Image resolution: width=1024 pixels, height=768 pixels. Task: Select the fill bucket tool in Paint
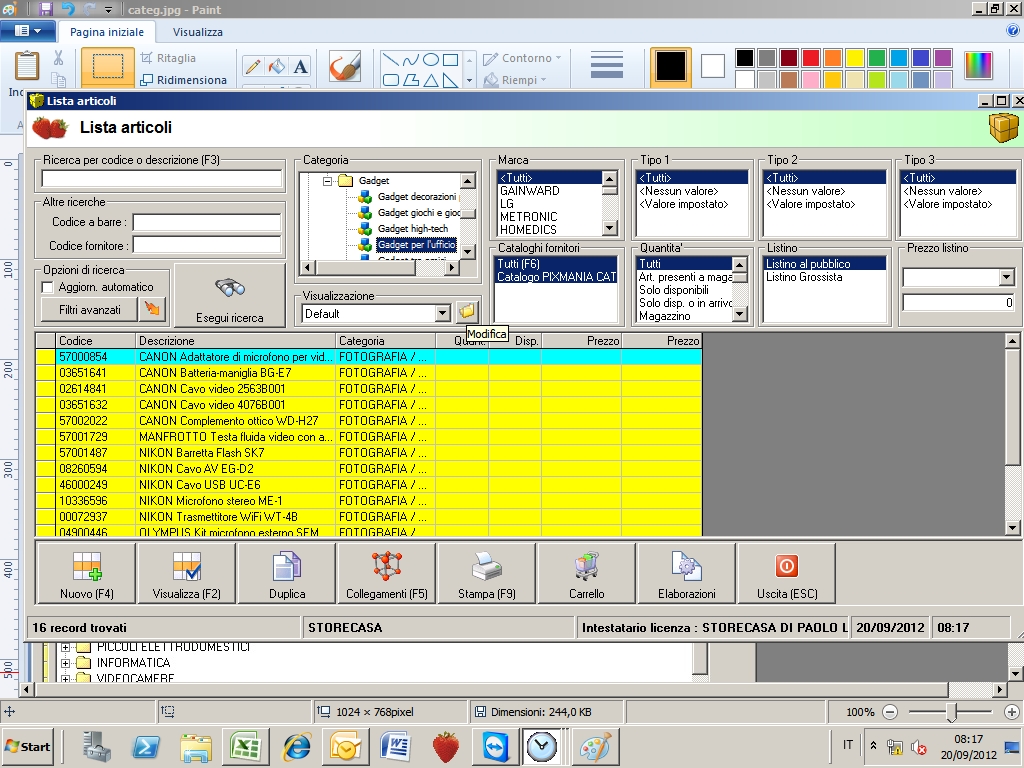277,66
